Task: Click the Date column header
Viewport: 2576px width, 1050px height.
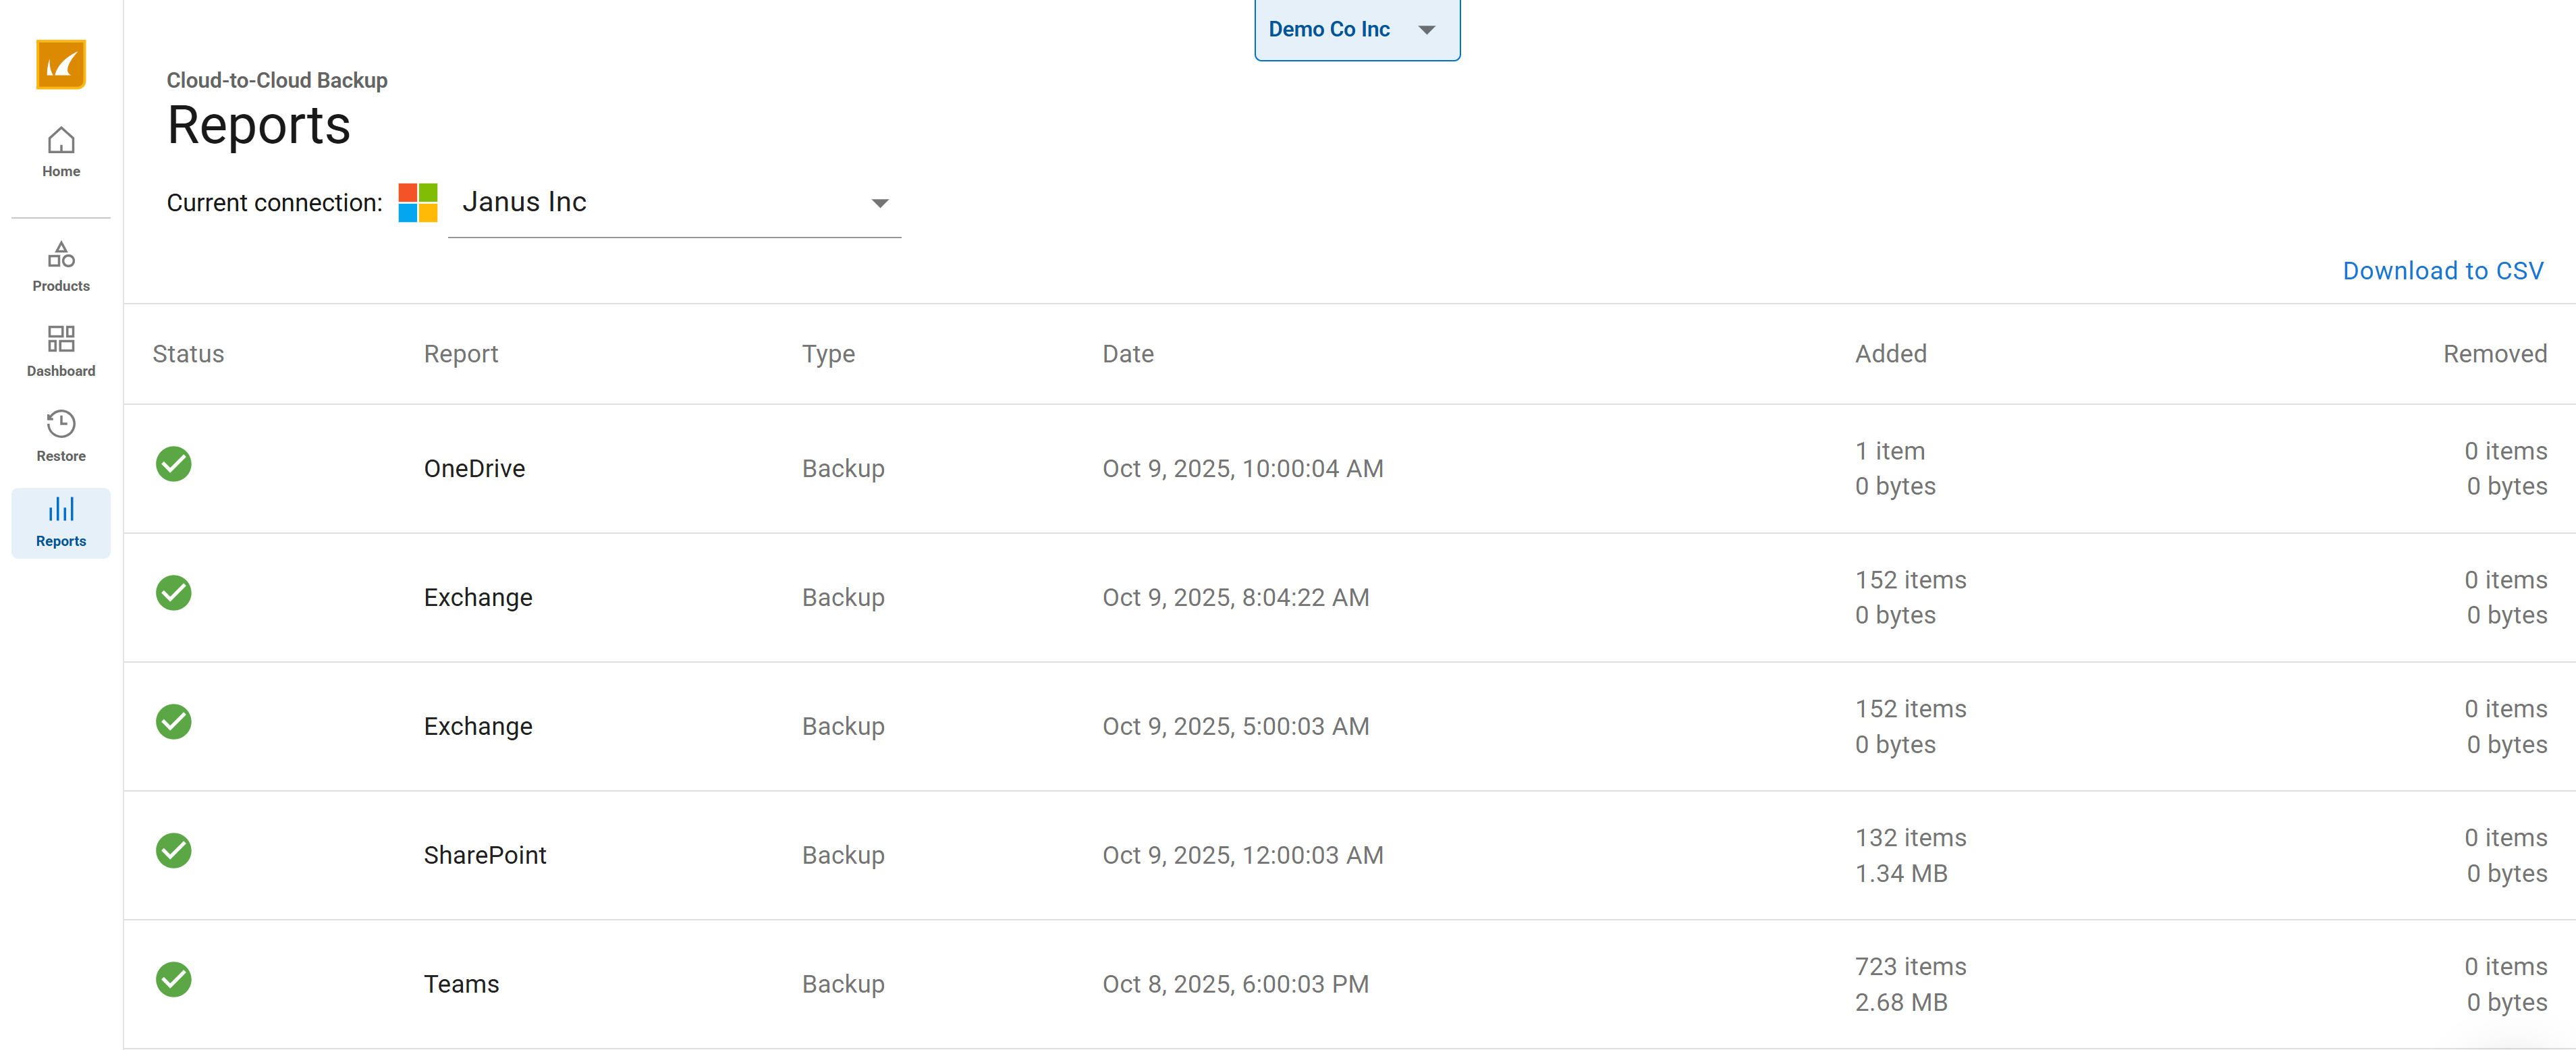Action: tap(1127, 354)
